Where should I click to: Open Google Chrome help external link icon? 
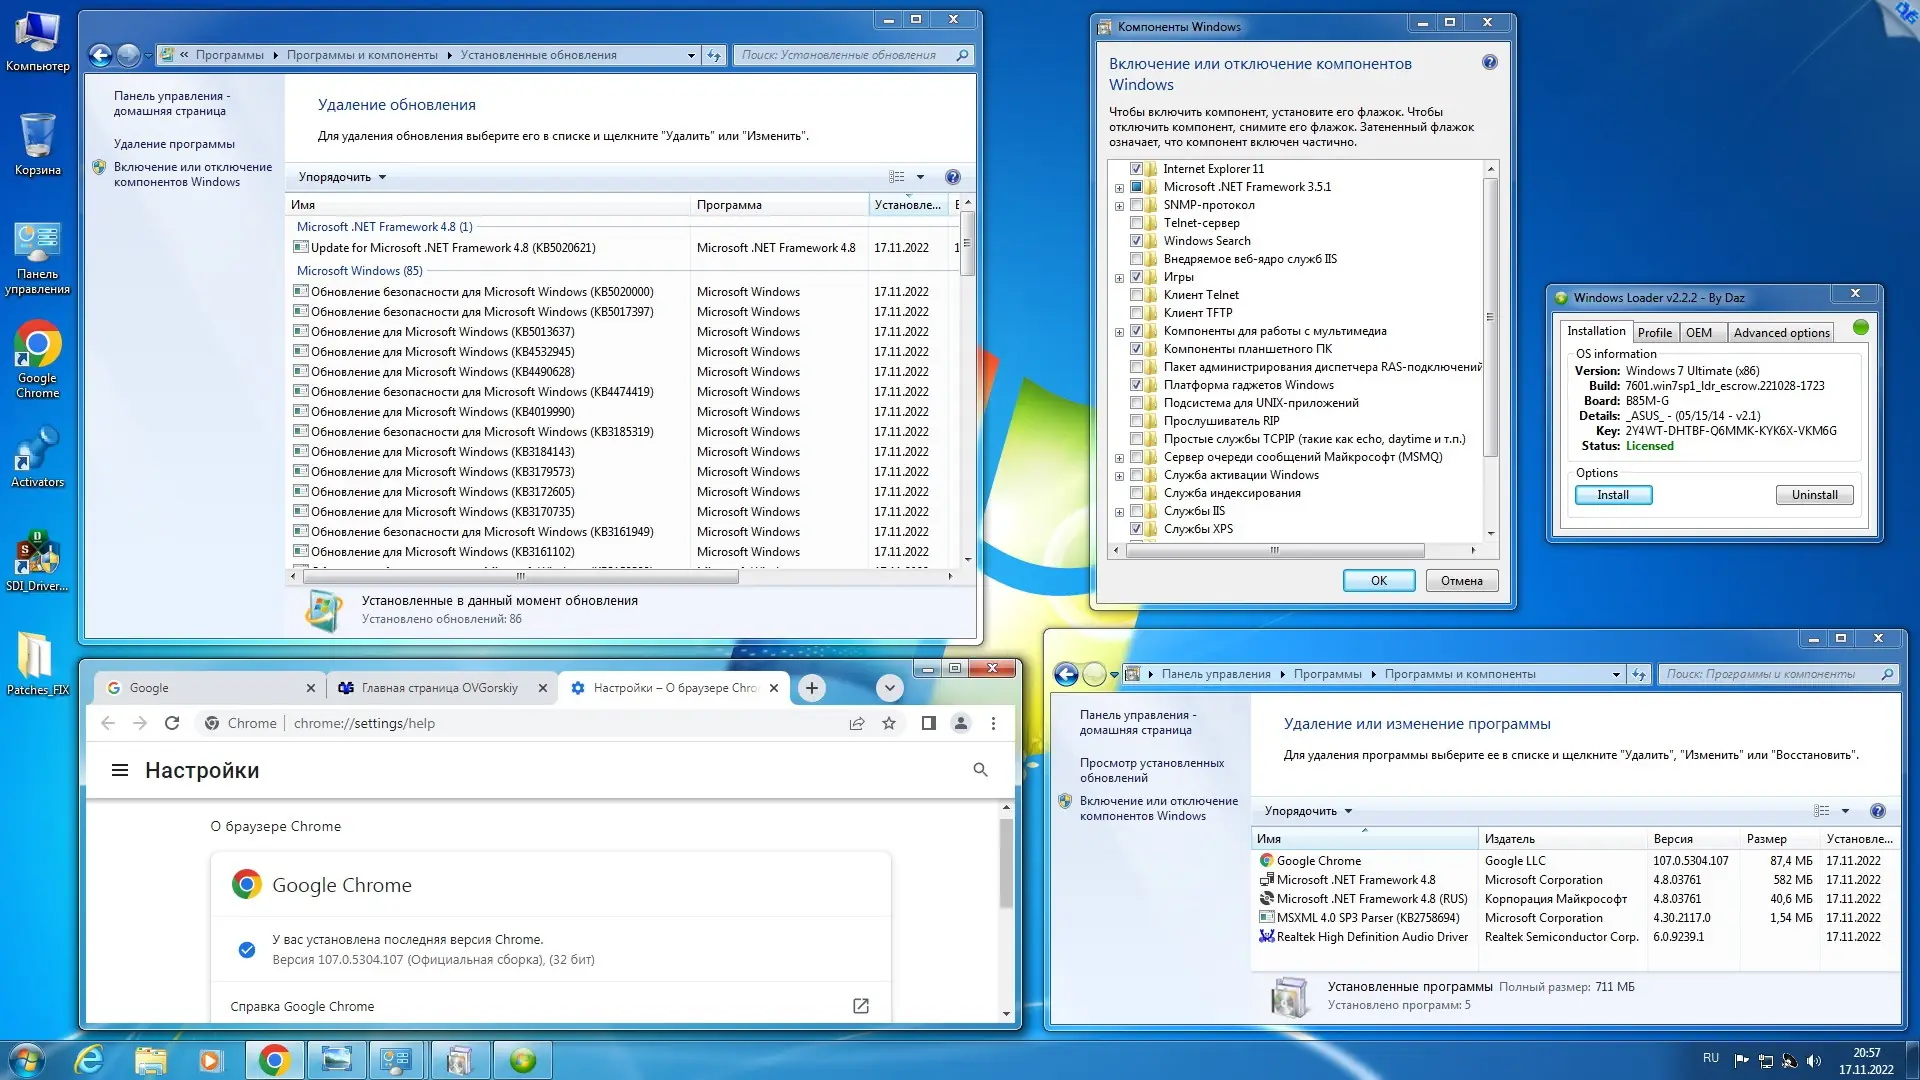pyautogui.click(x=860, y=1006)
